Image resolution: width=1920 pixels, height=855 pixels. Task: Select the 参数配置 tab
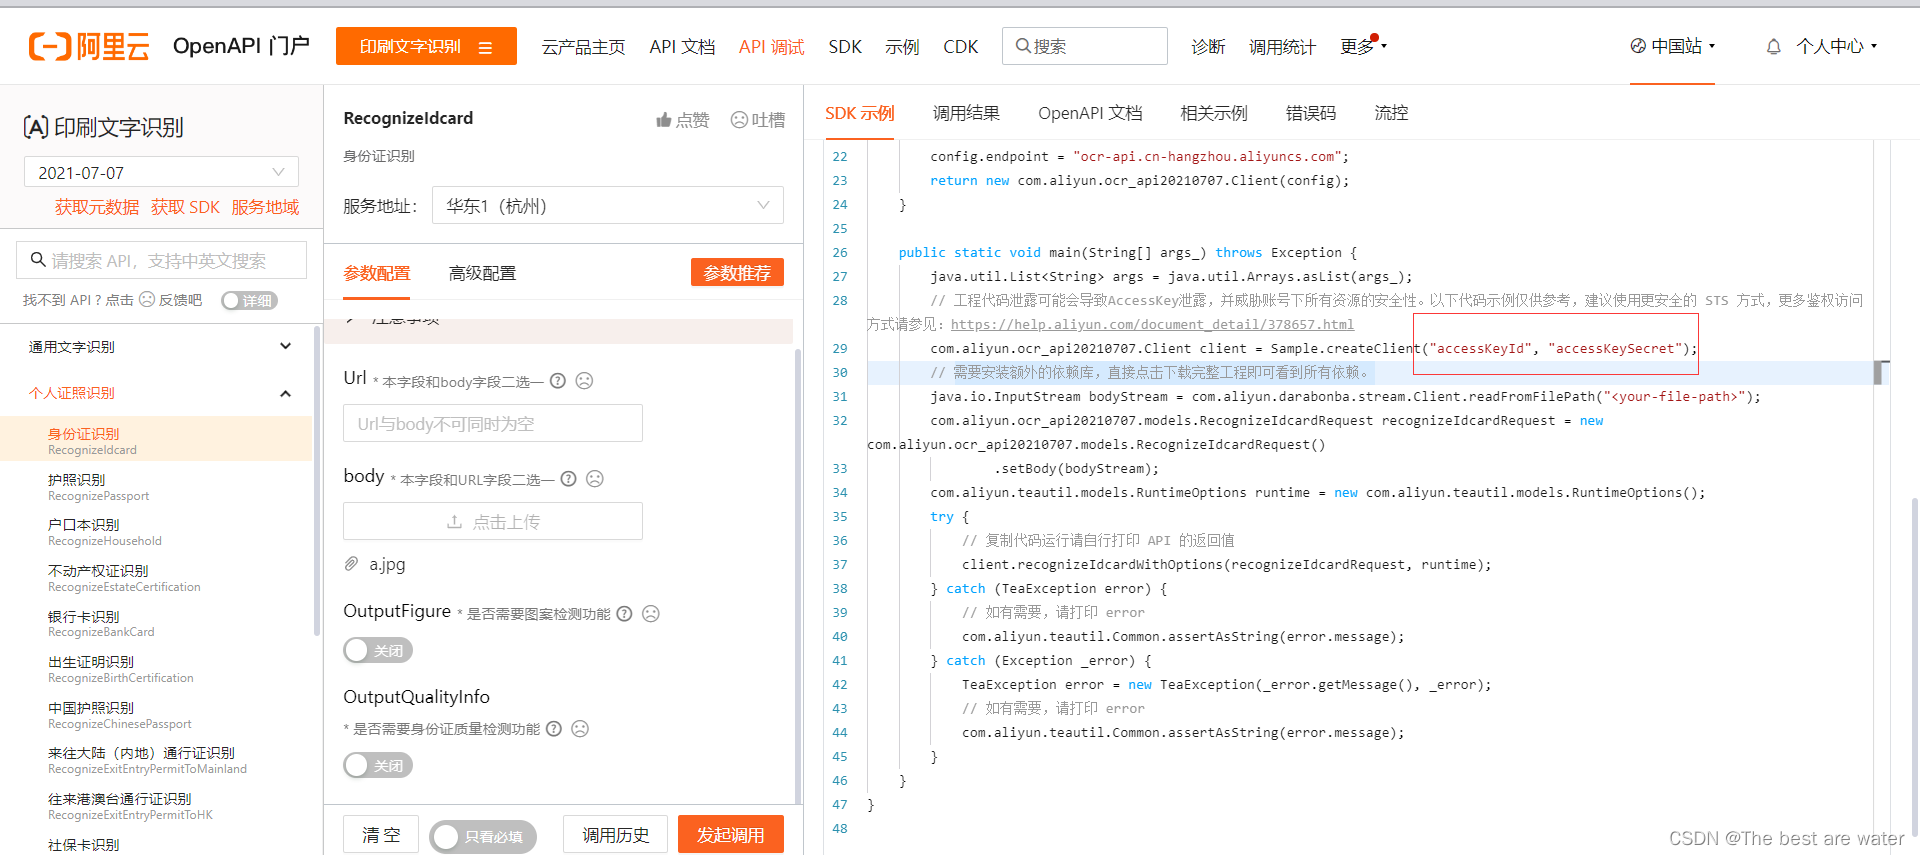377,273
